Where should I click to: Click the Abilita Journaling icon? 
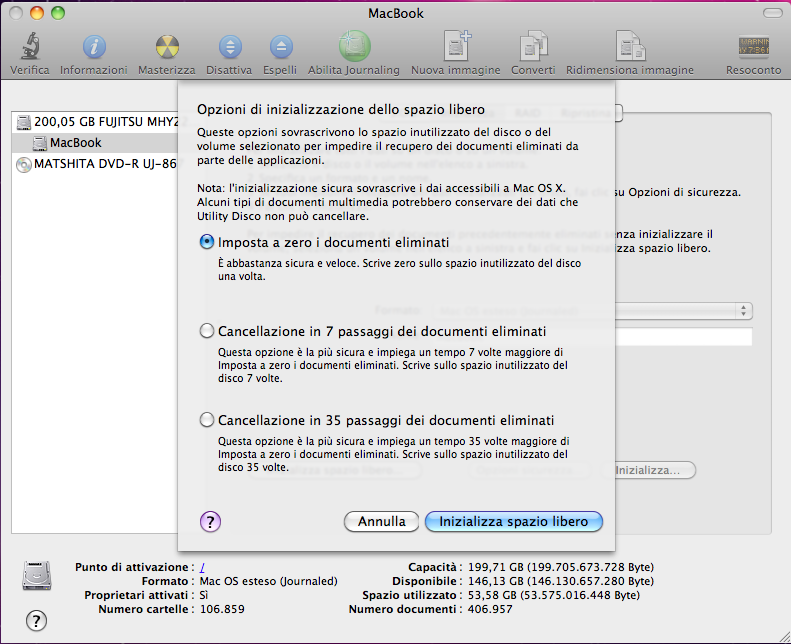pos(354,46)
